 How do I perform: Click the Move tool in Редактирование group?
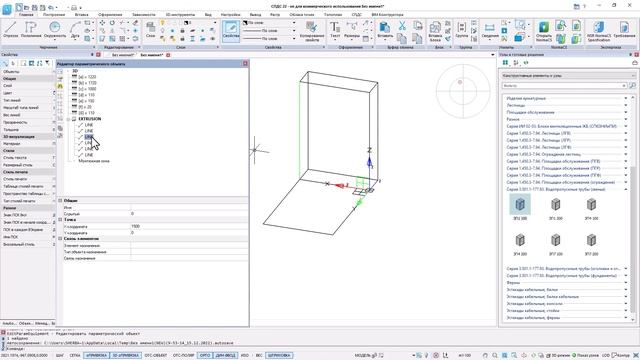(102, 23)
